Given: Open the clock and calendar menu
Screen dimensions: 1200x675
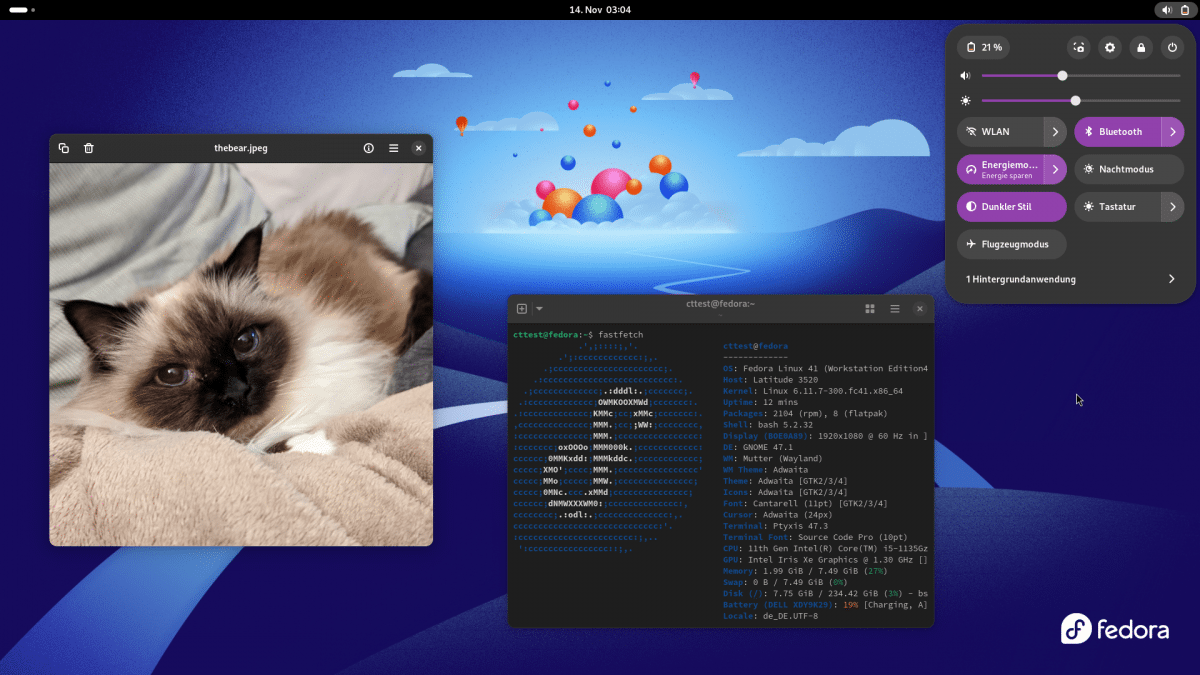Looking at the screenshot, I should coord(600,9).
